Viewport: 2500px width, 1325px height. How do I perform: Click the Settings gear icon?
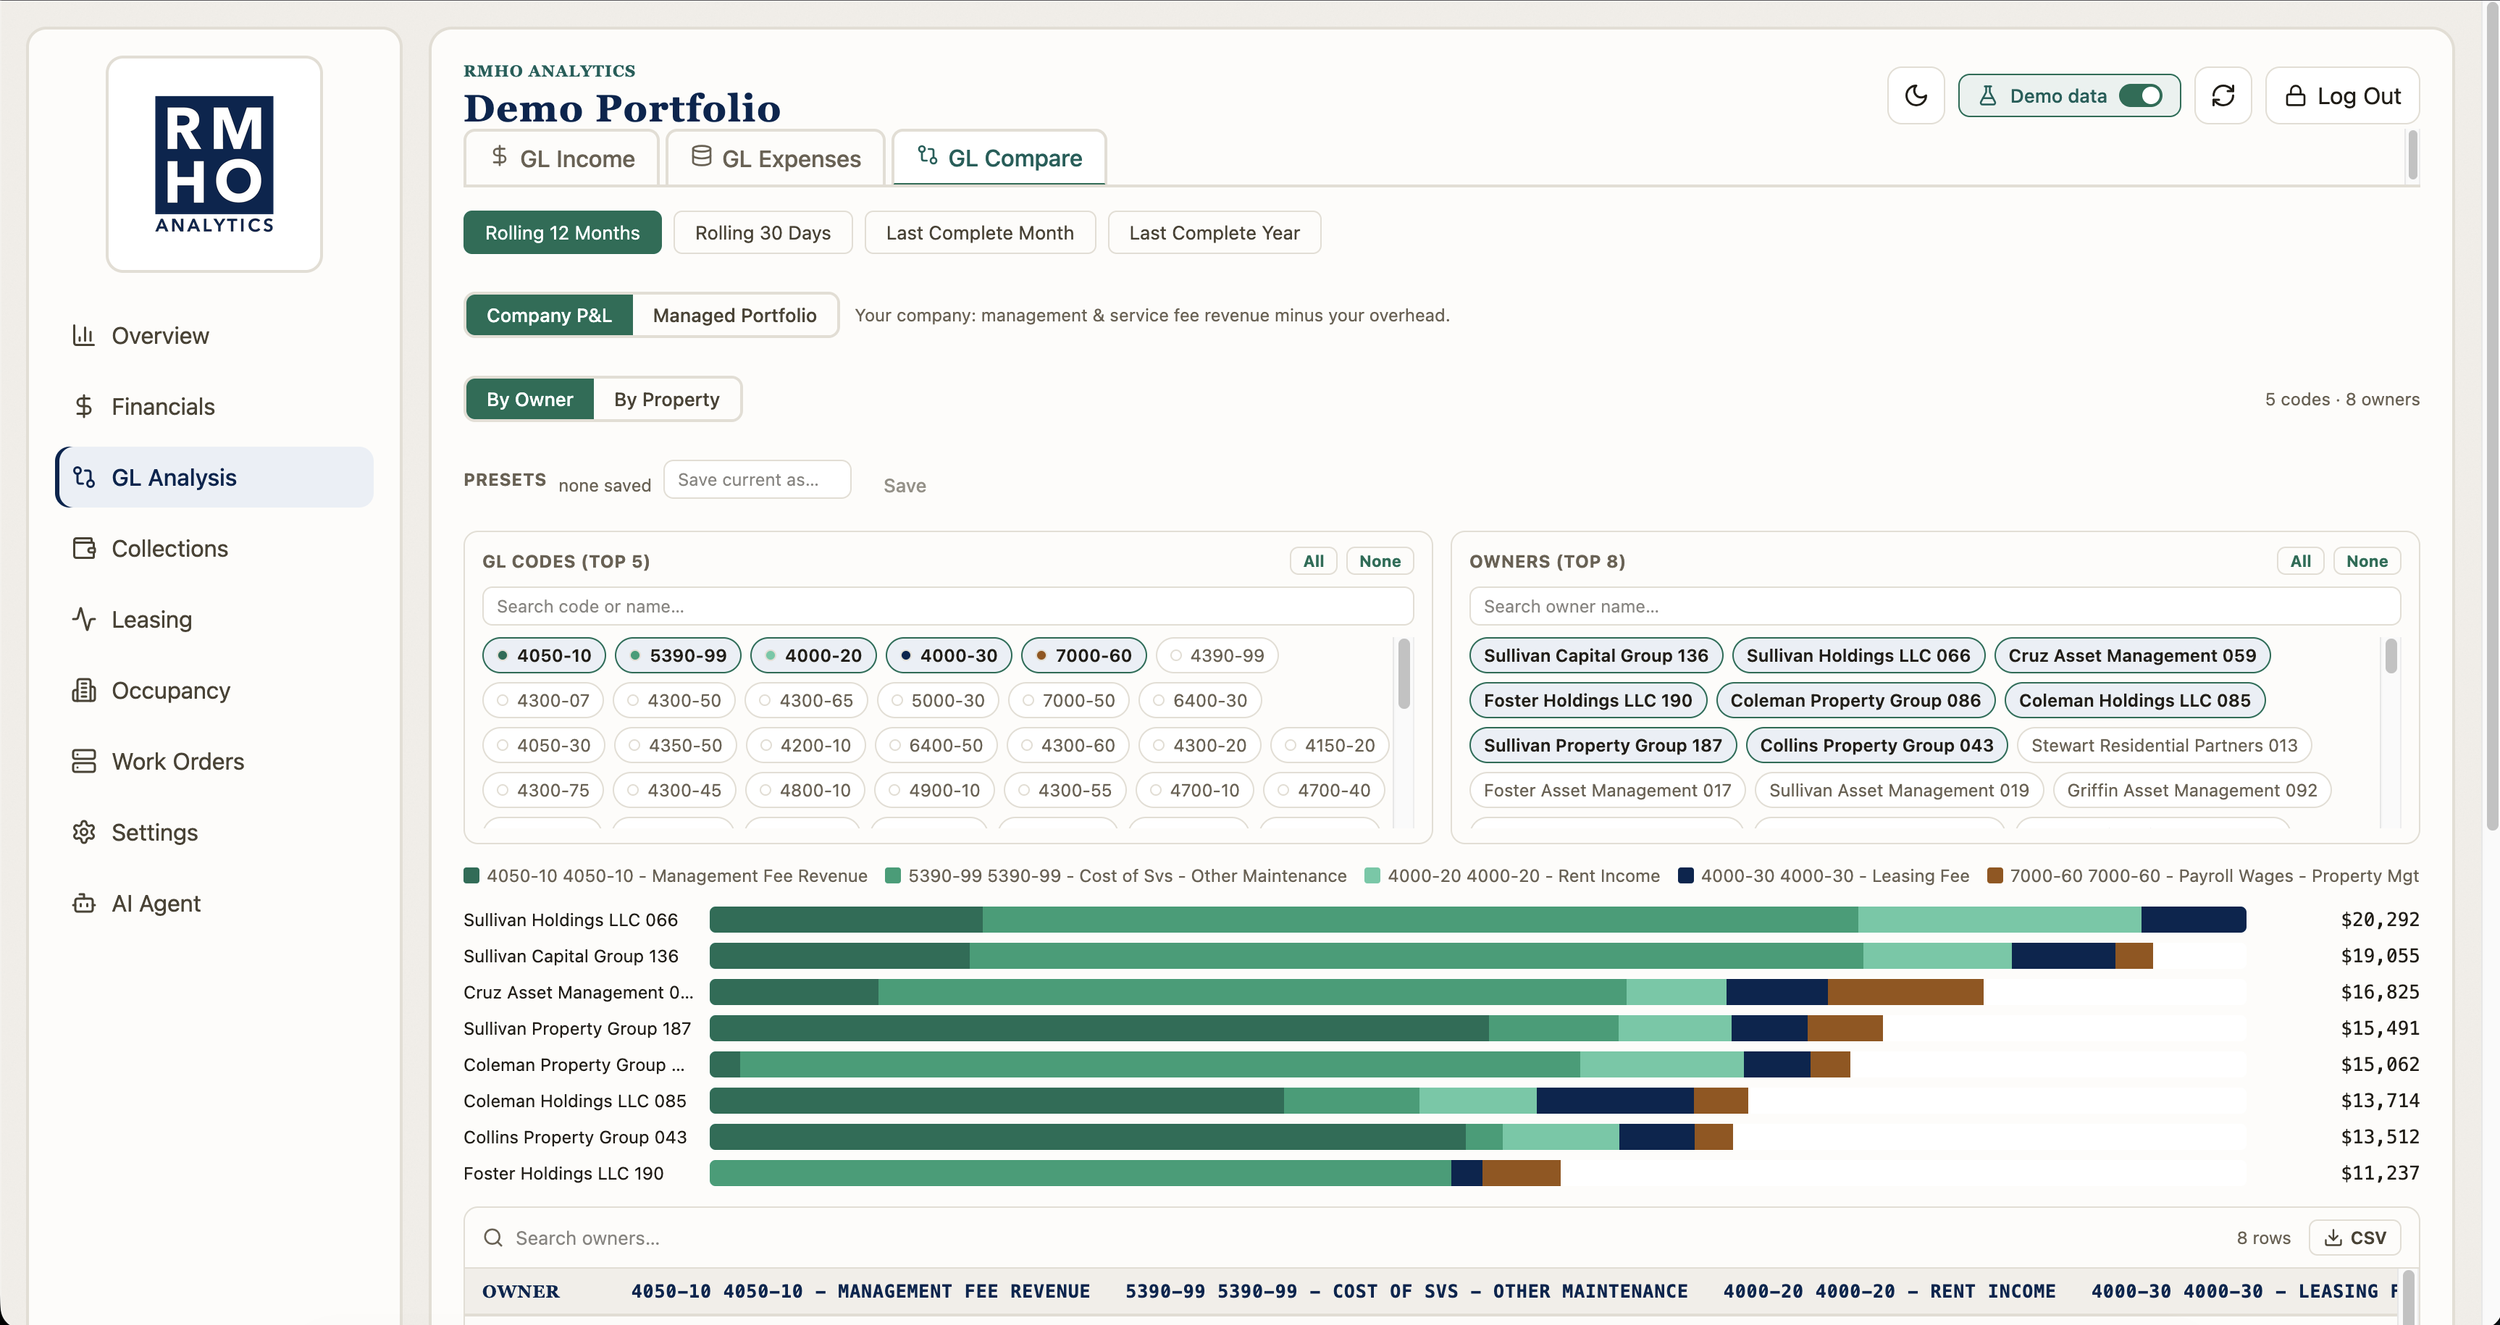click(x=84, y=832)
